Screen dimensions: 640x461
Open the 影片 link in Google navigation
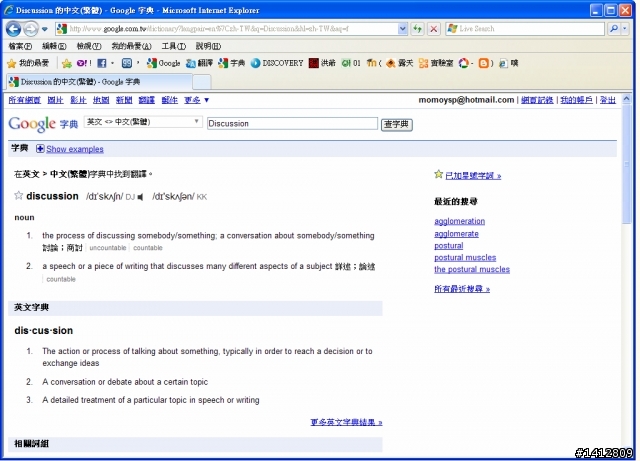(78, 100)
